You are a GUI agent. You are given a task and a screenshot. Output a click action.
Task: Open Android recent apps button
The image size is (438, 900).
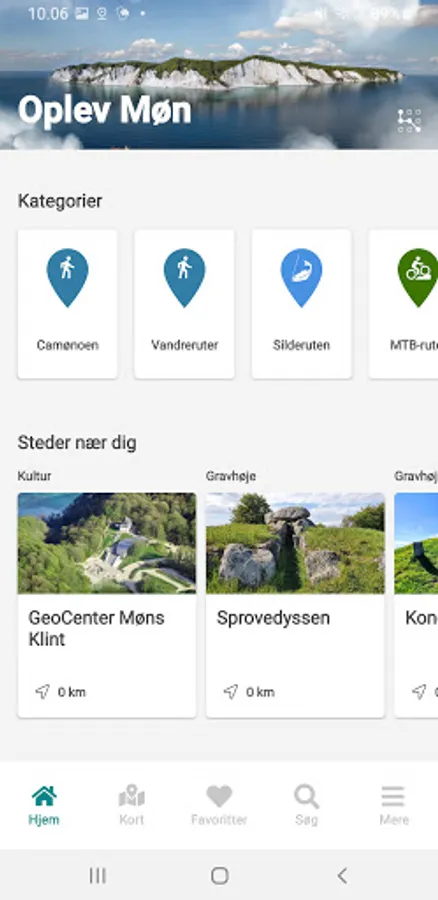pos(98,875)
